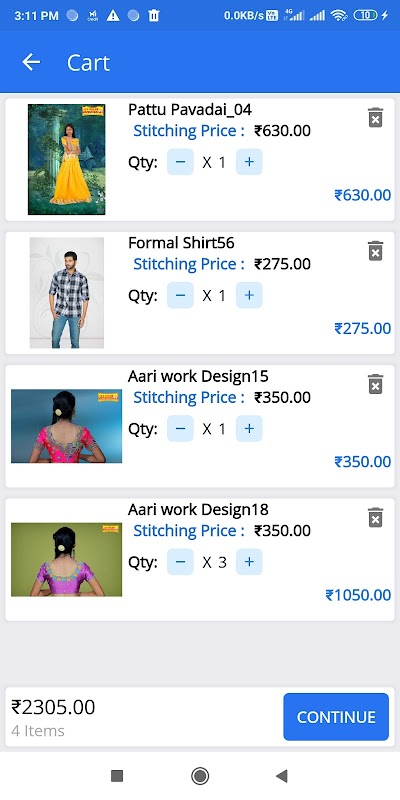Tap the Android home navigation button

[200, 776]
